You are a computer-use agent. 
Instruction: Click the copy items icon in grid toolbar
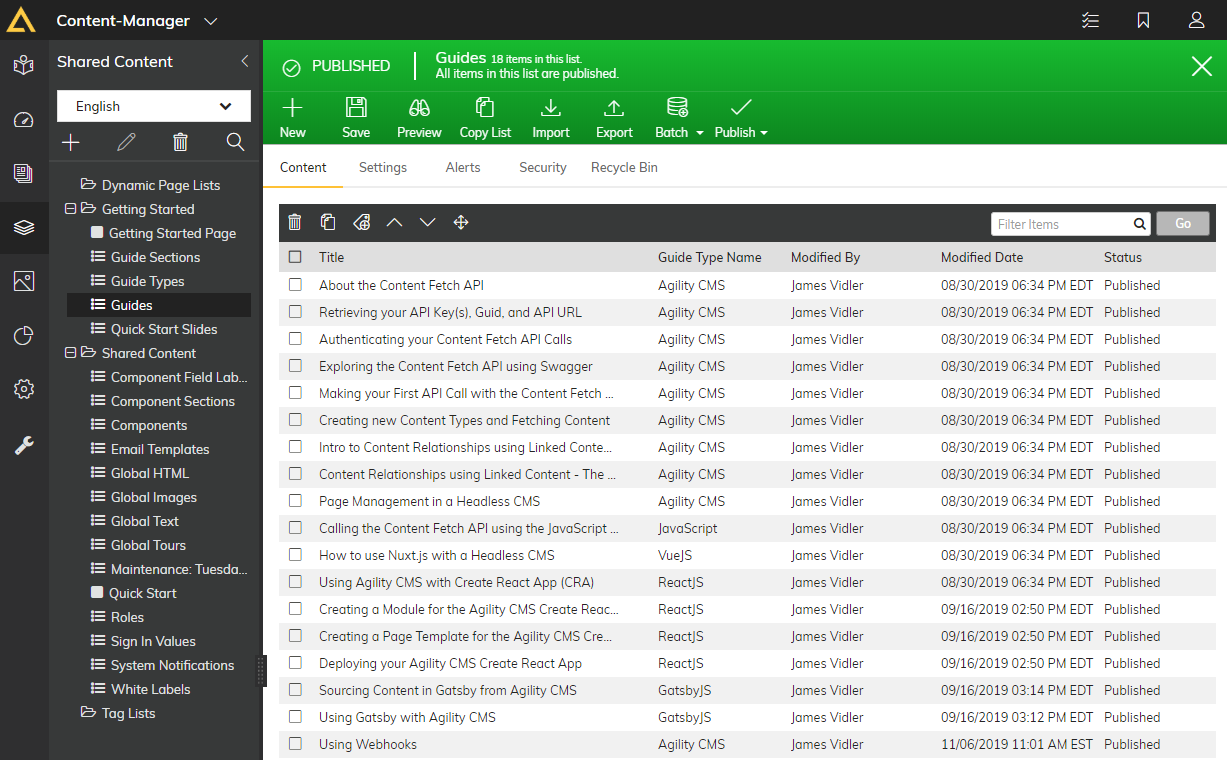(x=328, y=222)
